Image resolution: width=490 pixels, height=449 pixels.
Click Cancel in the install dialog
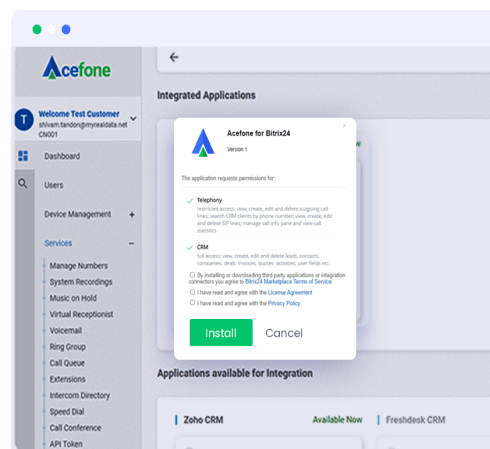pyautogui.click(x=284, y=333)
